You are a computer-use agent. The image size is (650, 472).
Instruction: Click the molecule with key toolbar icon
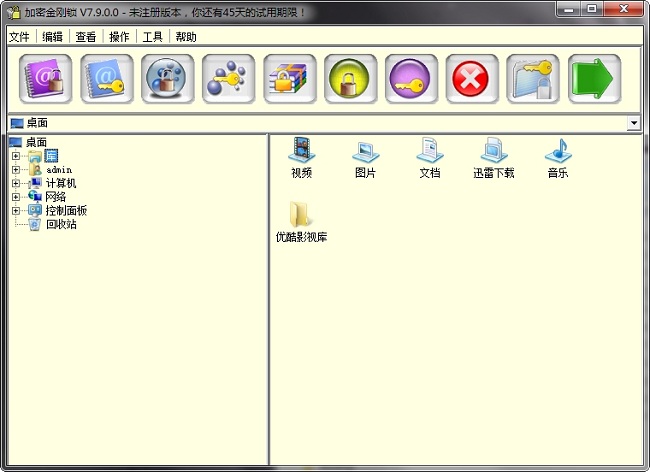click(x=229, y=78)
